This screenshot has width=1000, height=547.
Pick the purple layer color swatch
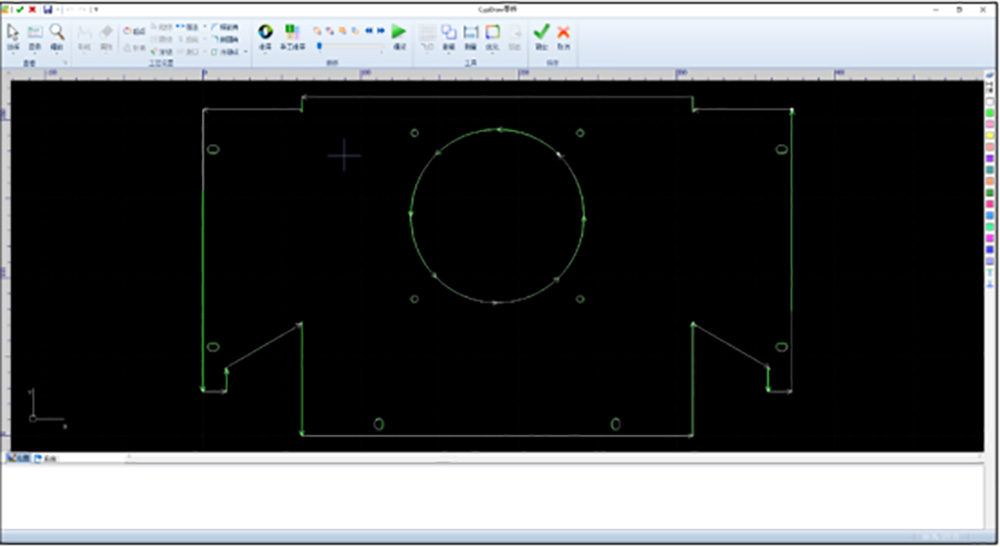click(x=990, y=158)
